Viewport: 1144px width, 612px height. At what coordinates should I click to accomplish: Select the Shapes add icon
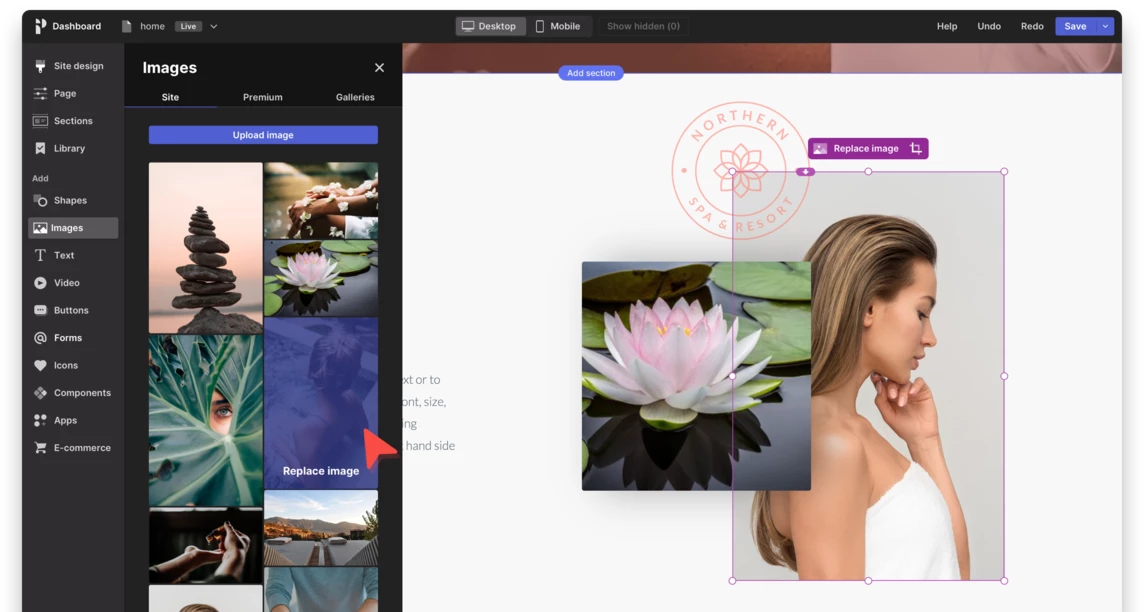(40, 201)
